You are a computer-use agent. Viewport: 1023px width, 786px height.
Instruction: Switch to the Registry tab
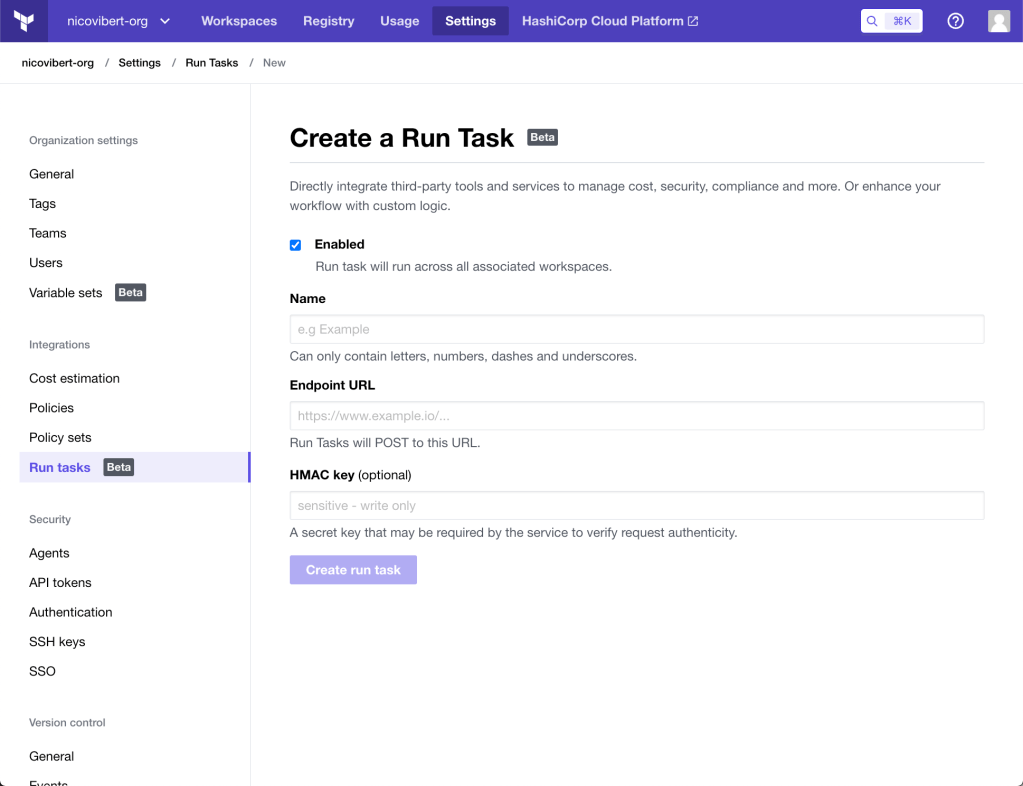(328, 21)
